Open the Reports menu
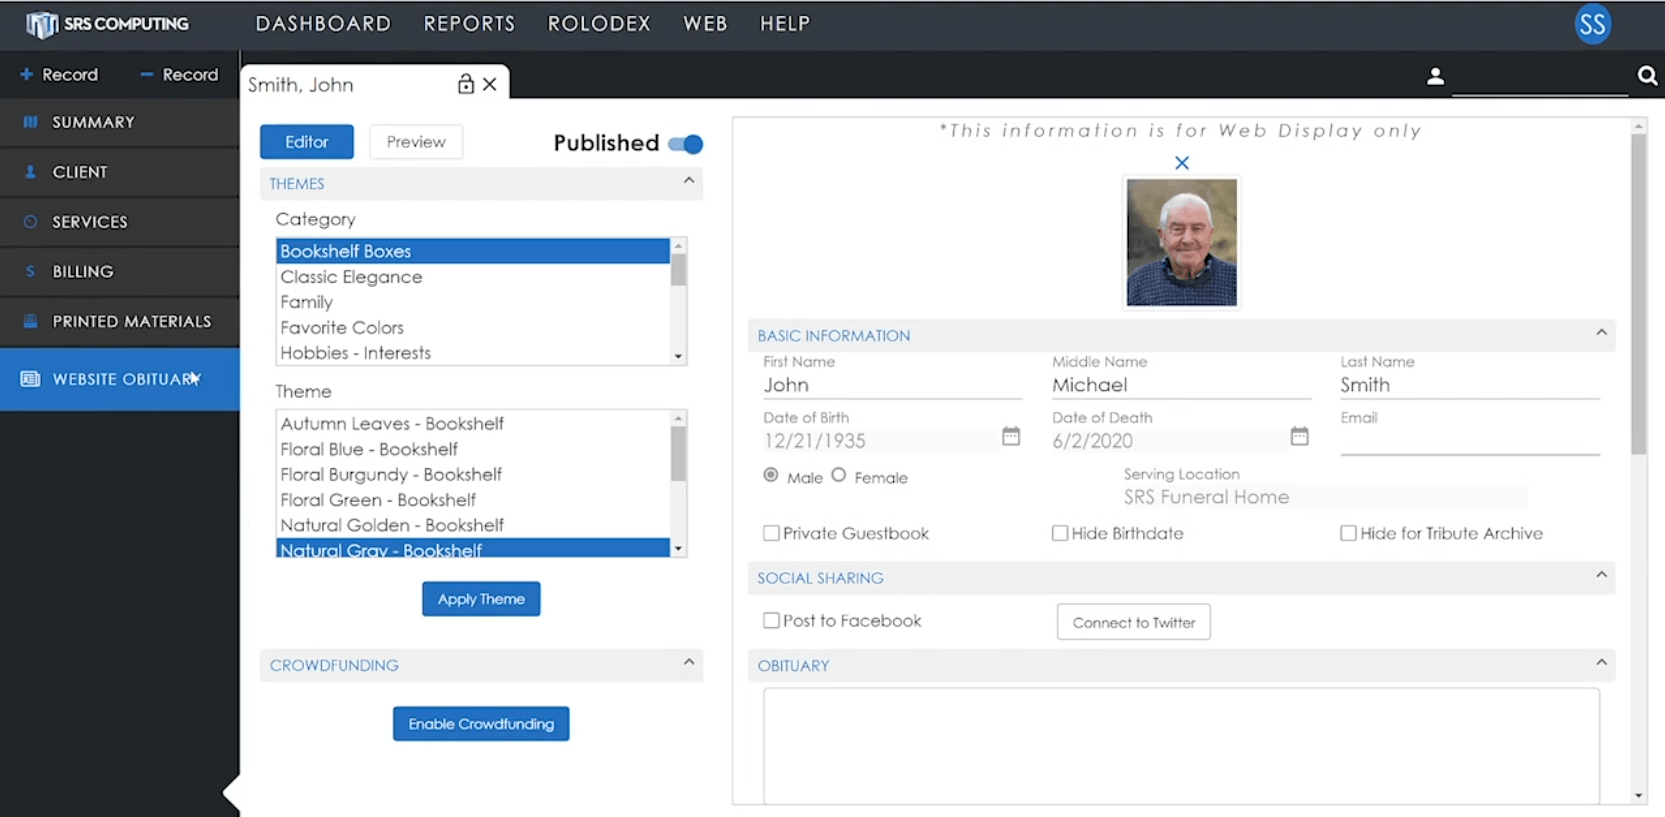Screen dimensions: 1665x817 click(469, 24)
